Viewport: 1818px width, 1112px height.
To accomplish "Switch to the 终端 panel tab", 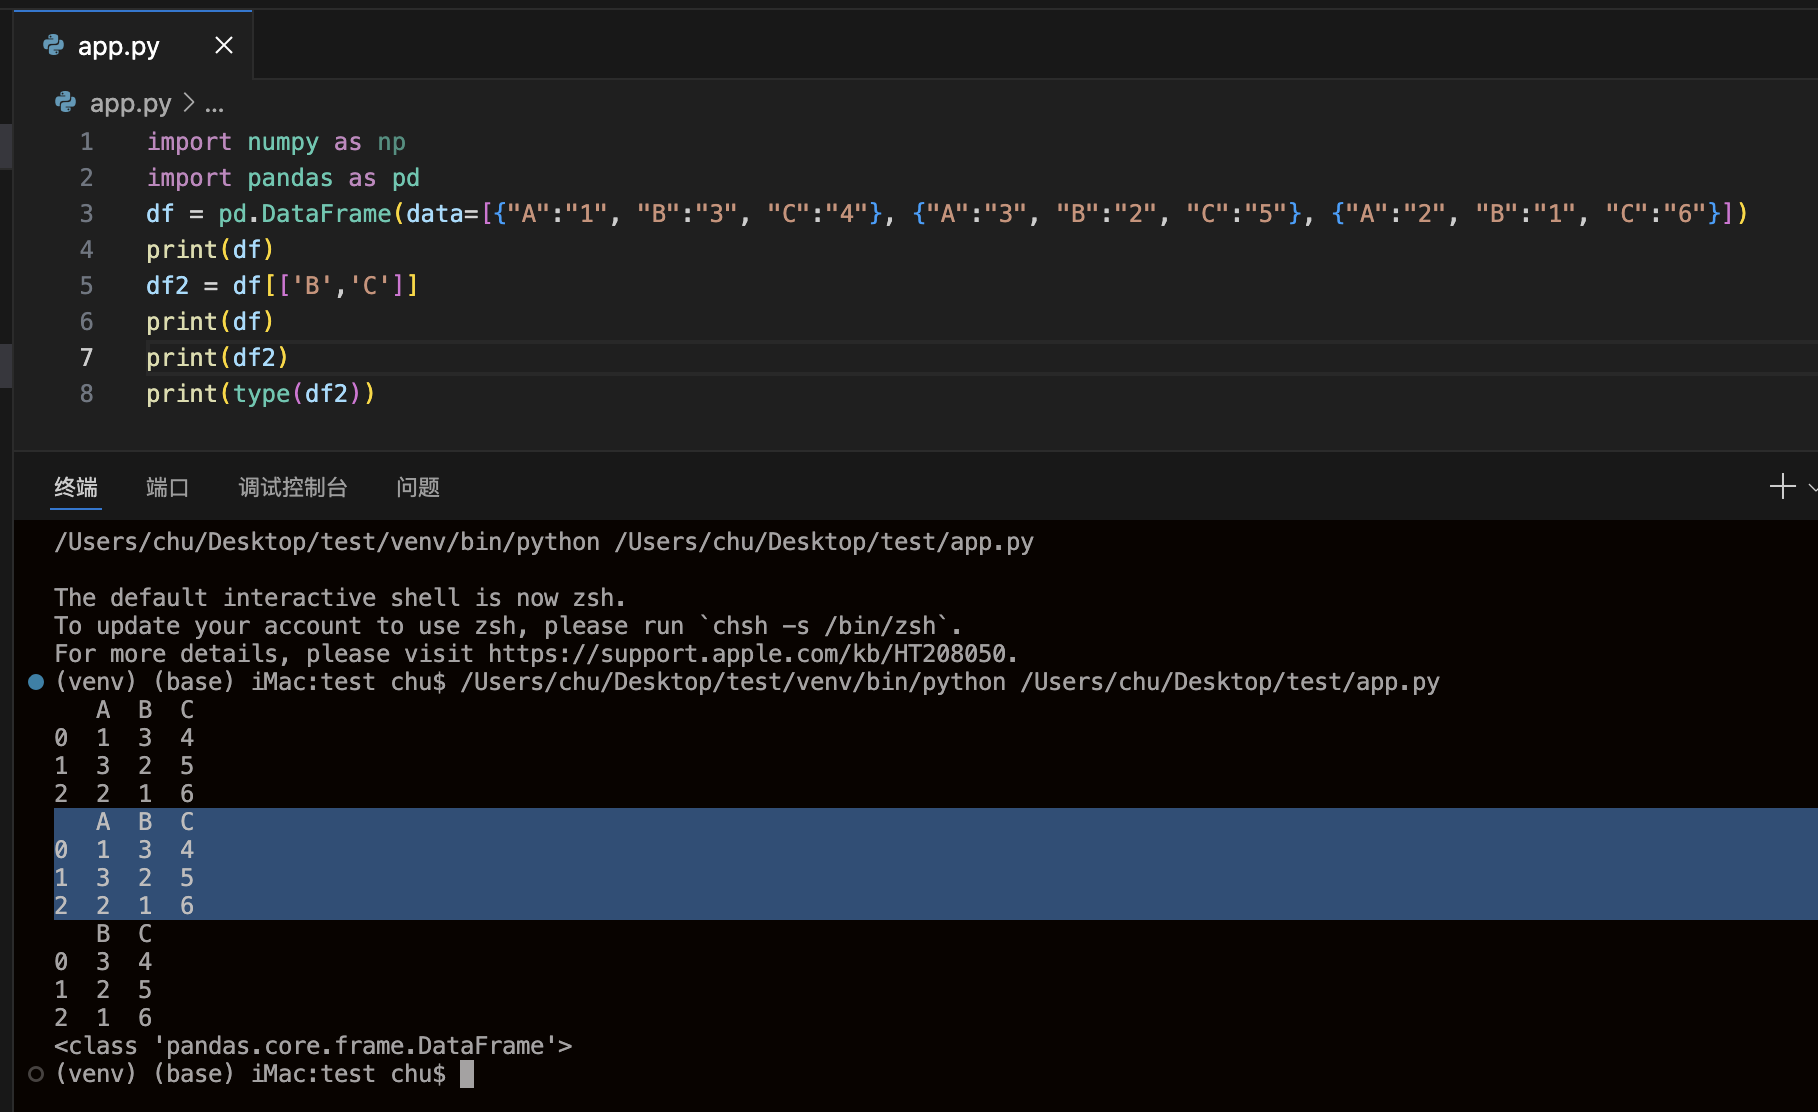I will click(76, 487).
